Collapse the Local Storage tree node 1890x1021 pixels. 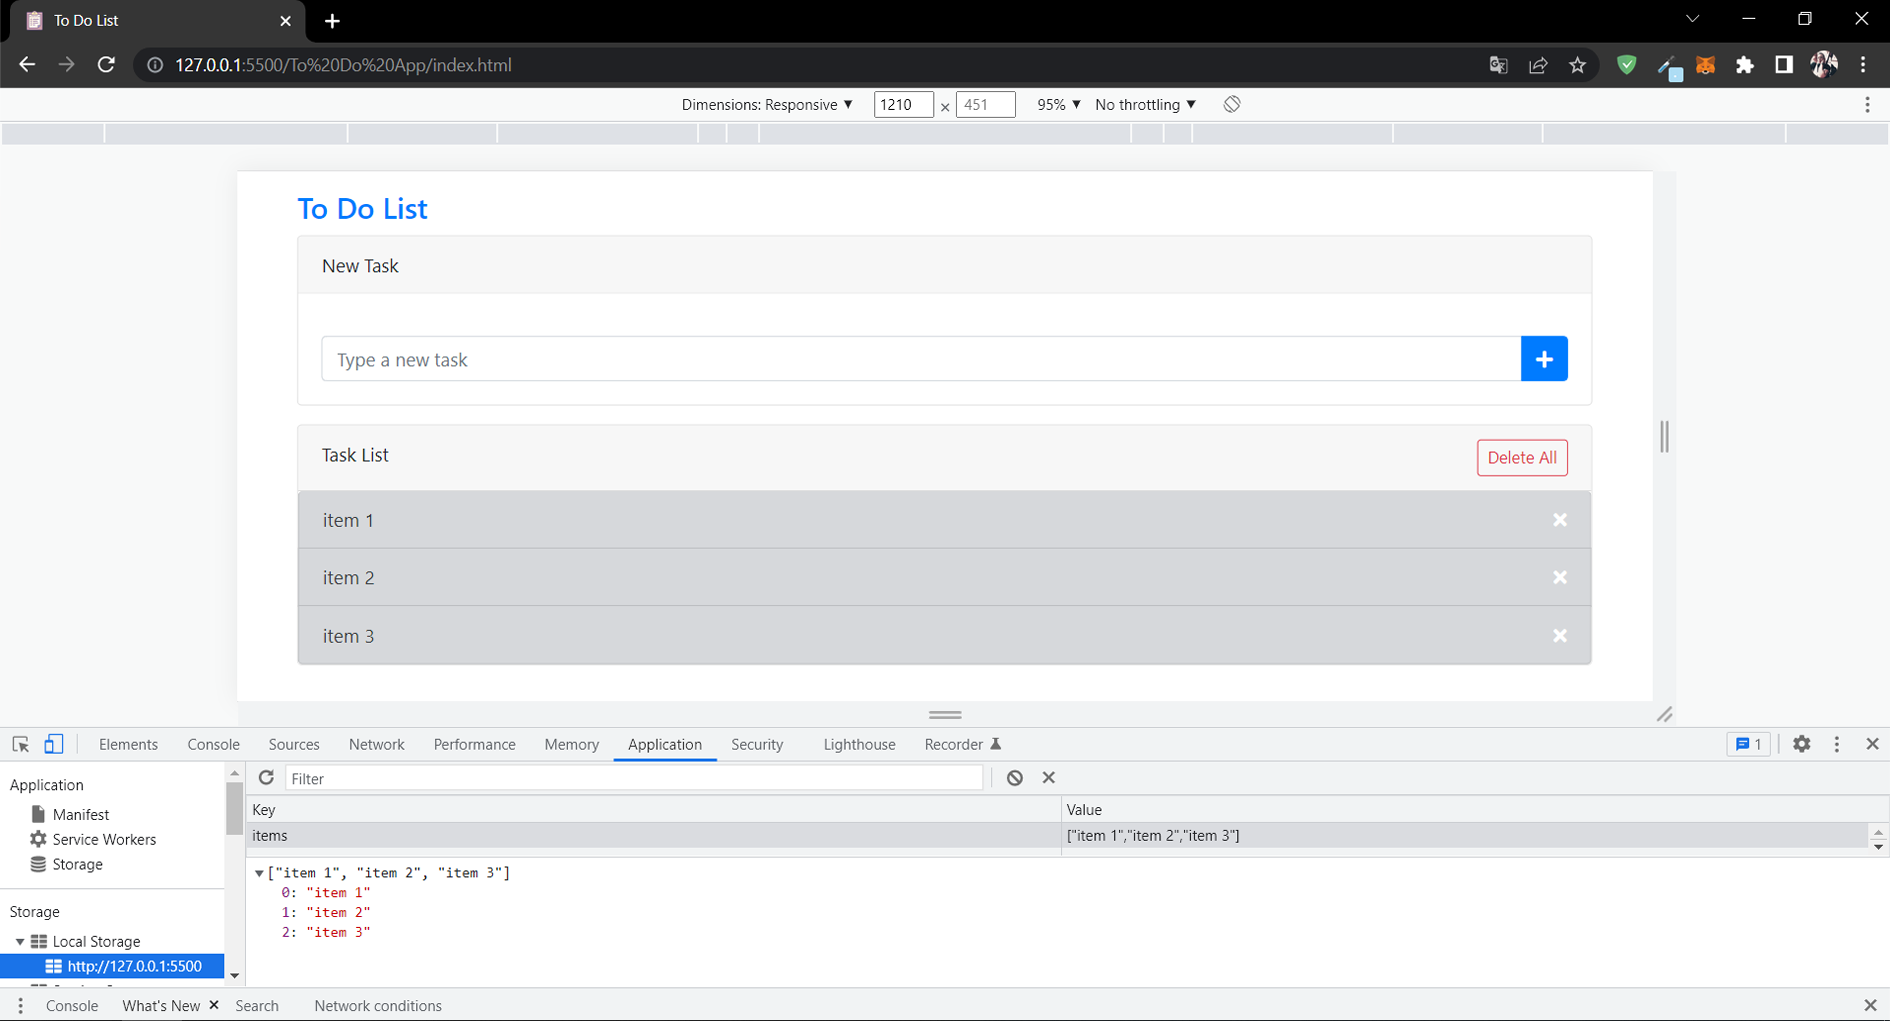(20, 942)
